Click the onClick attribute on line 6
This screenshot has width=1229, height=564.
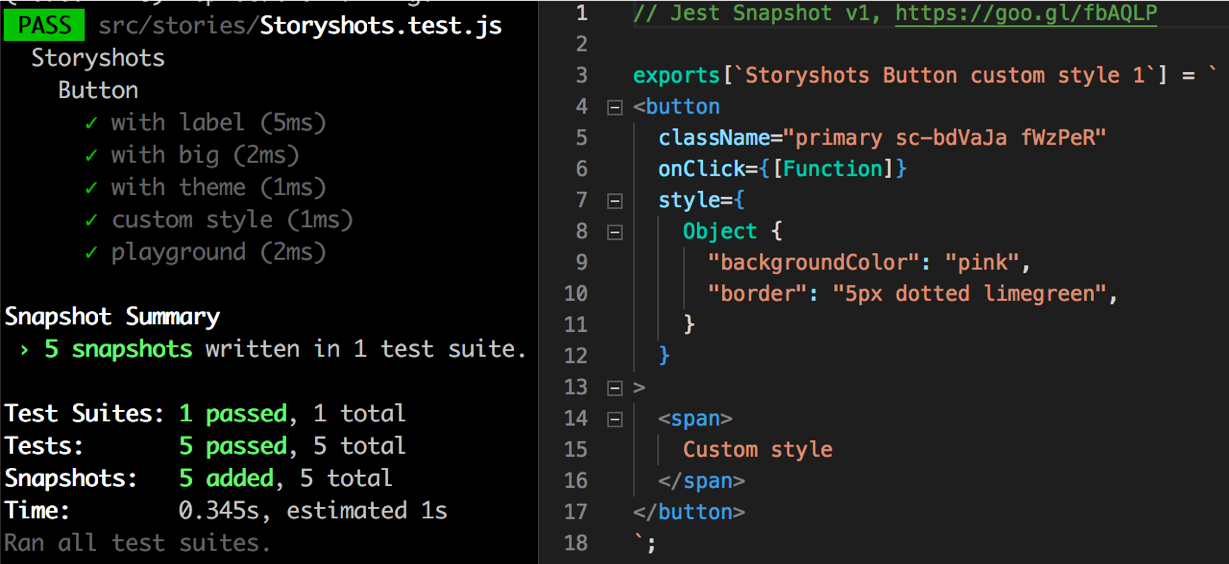tap(782, 169)
